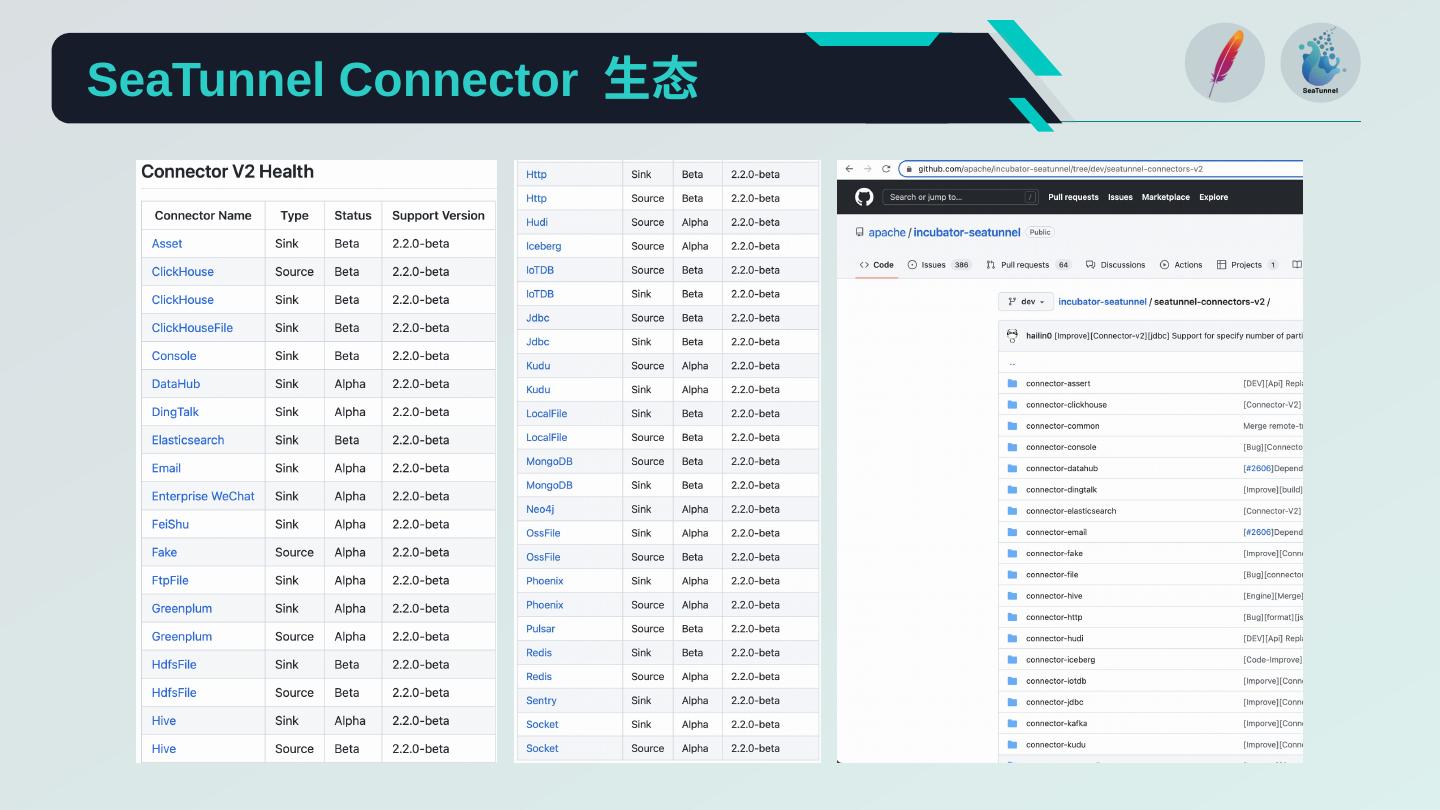Click the connector-console folder icon
The image size is (1440, 810).
tap(1012, 447)
